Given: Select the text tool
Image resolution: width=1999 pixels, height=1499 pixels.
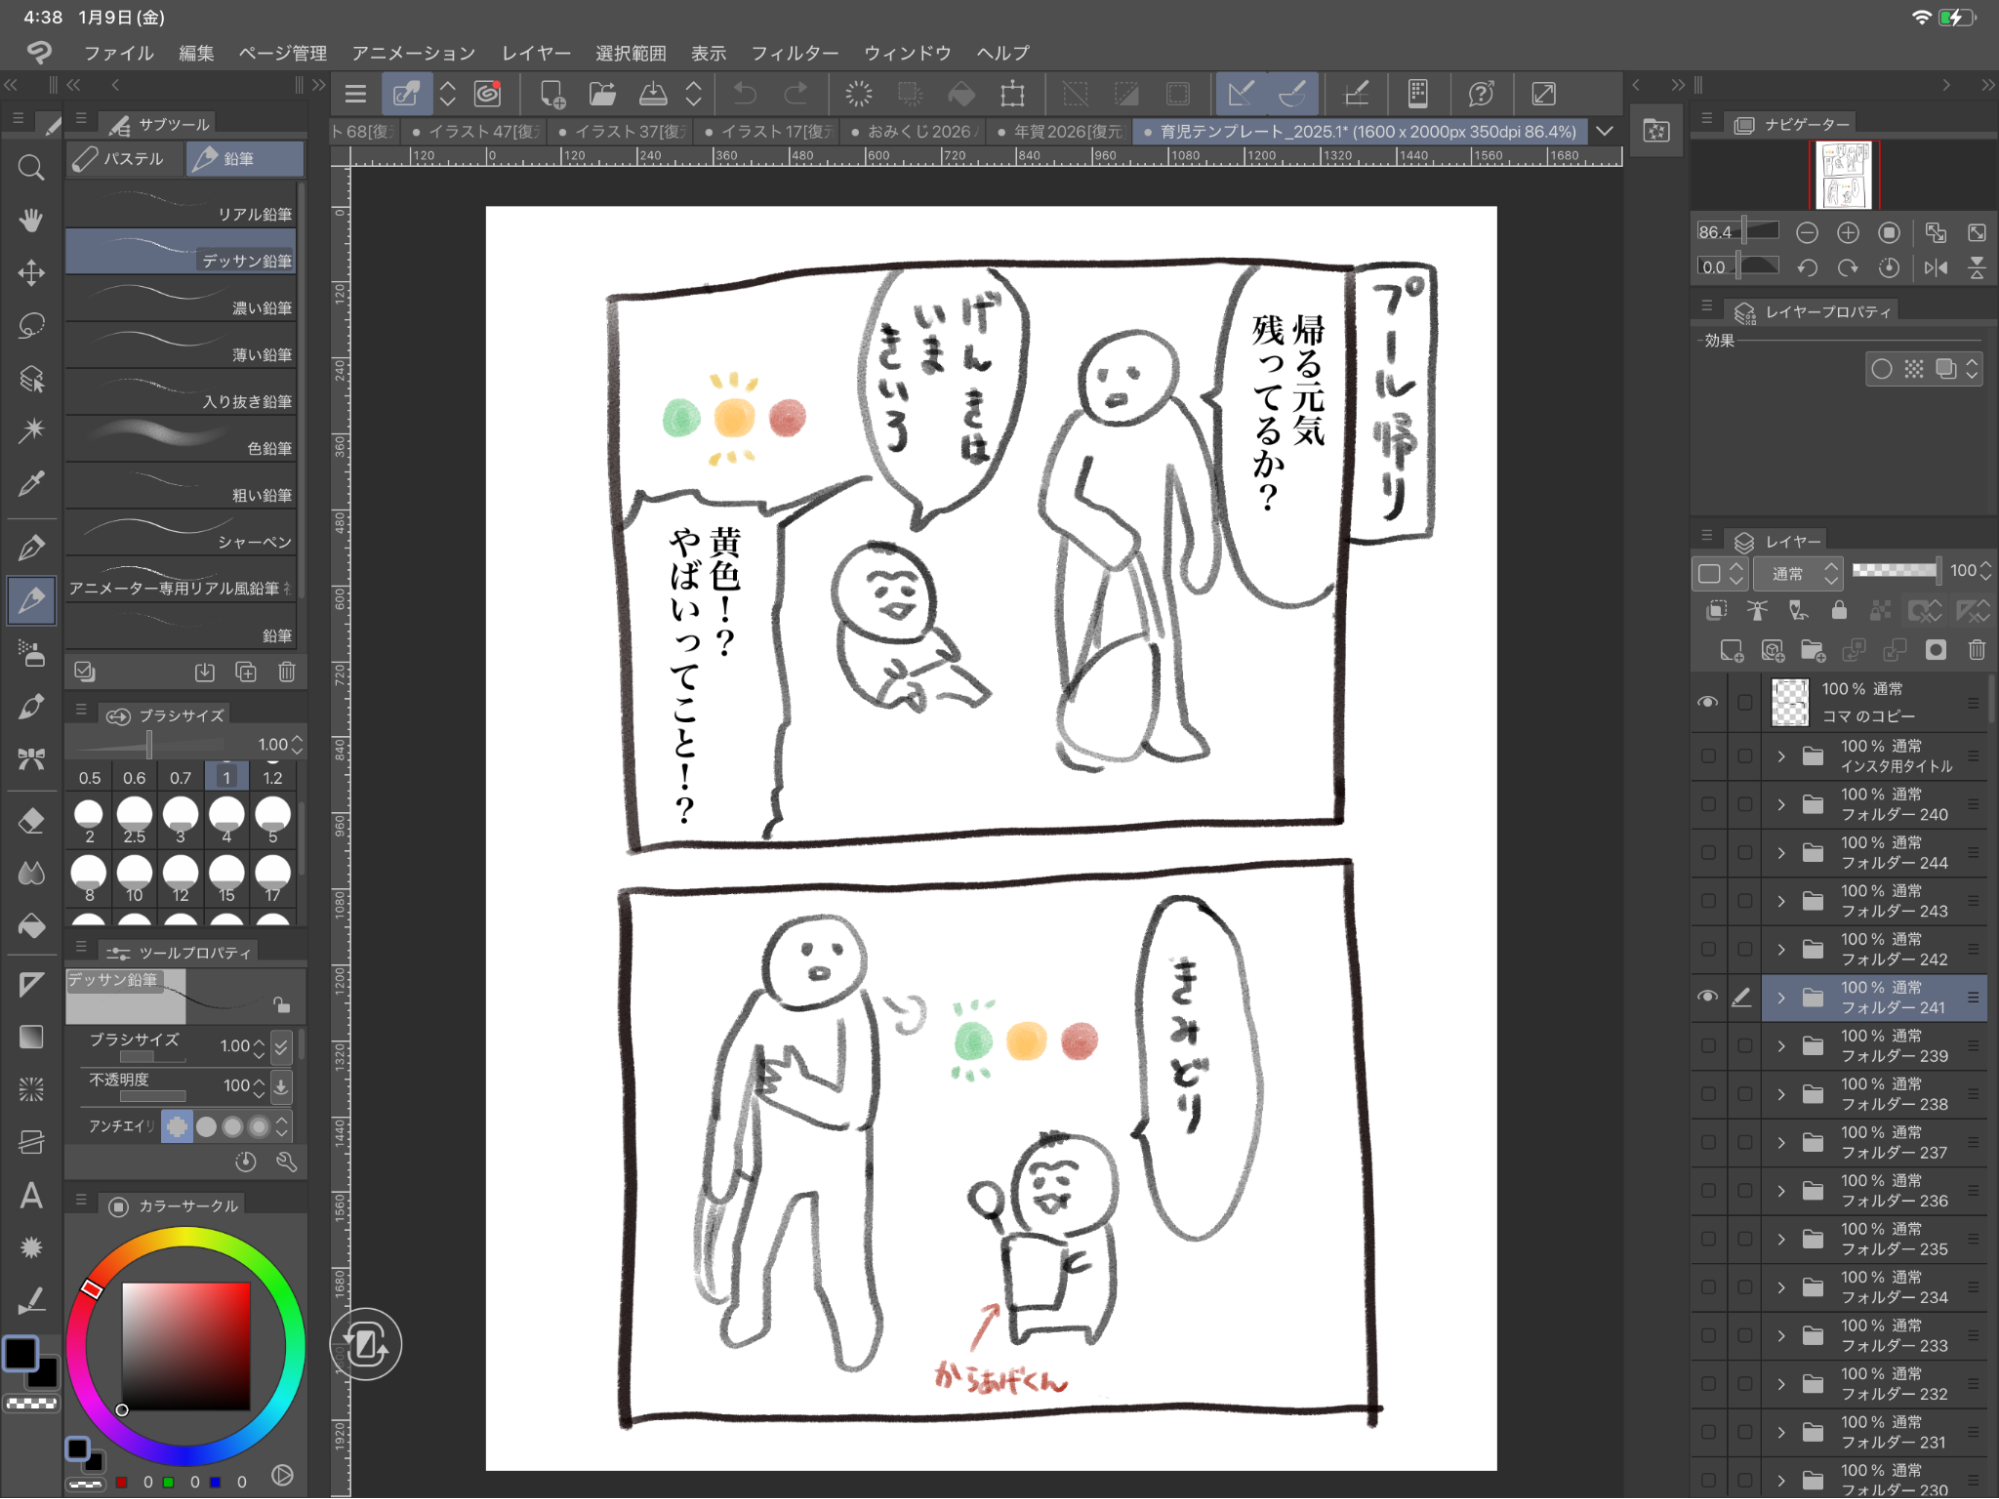Looking at the screenshot, I should coord(31,1196).
